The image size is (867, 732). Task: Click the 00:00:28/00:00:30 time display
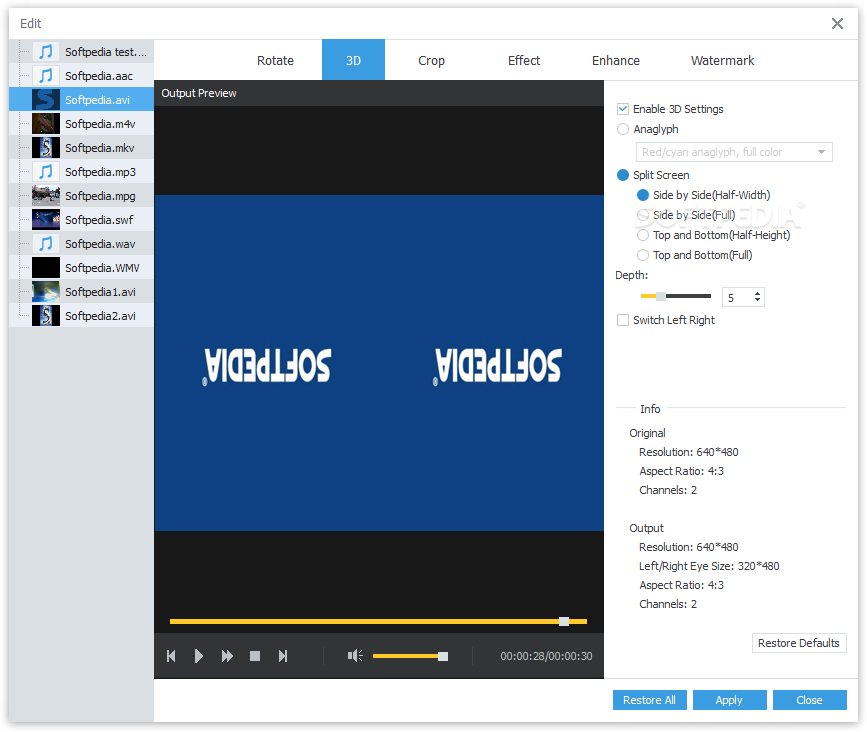point(546,656)
